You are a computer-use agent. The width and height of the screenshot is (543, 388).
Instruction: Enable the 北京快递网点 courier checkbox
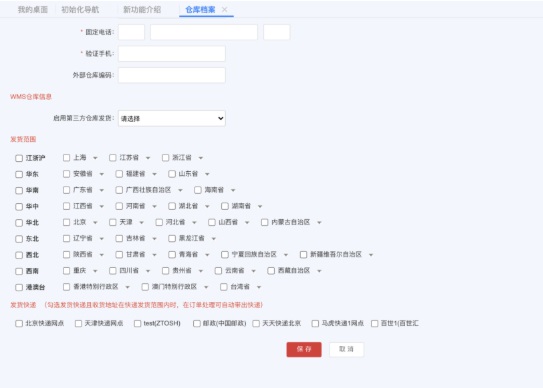(19, 324)
